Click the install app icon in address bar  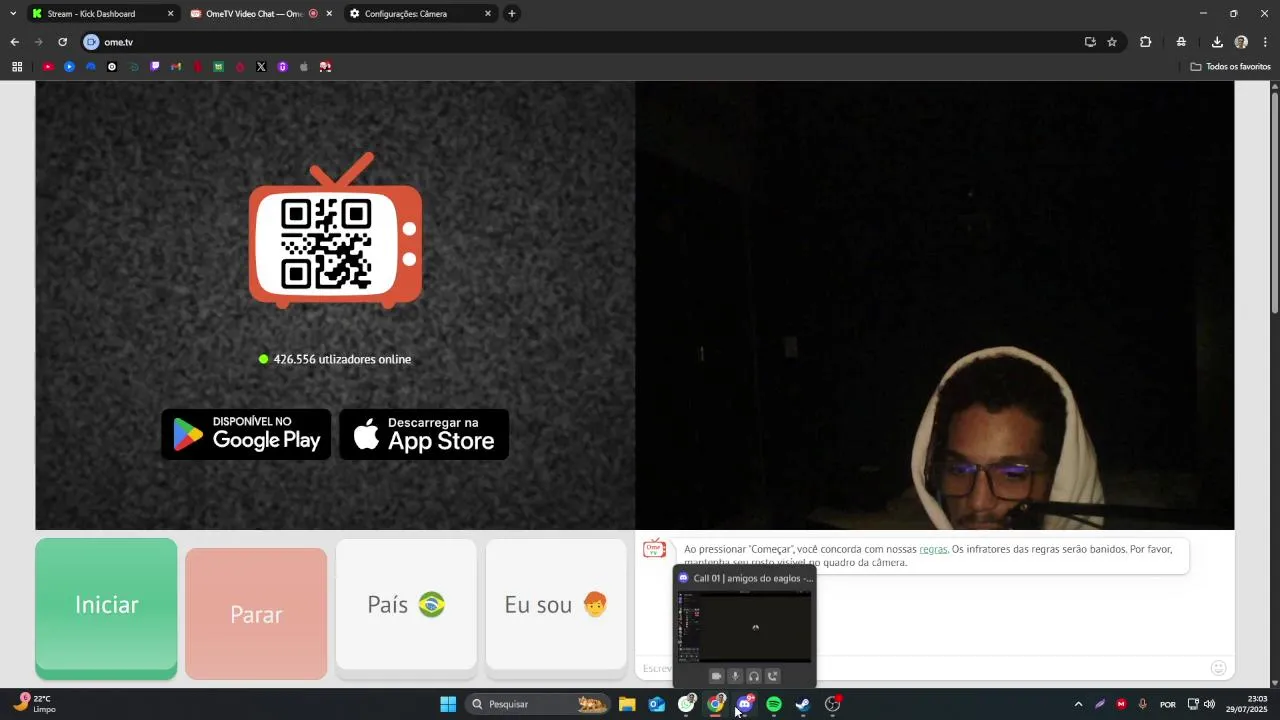pos(1090,42)
